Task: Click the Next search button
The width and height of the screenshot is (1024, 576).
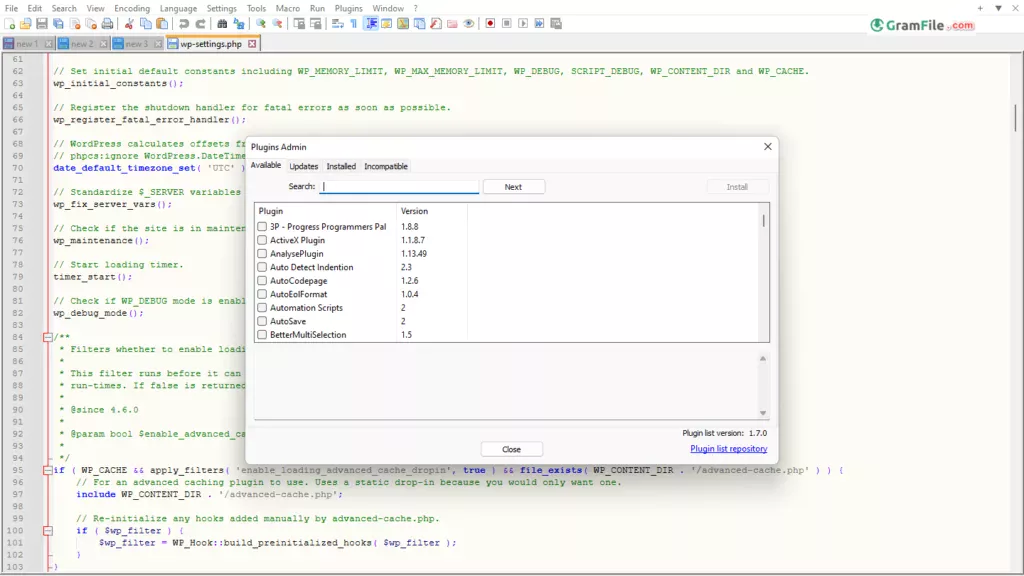Action: (x=513, y=187)
